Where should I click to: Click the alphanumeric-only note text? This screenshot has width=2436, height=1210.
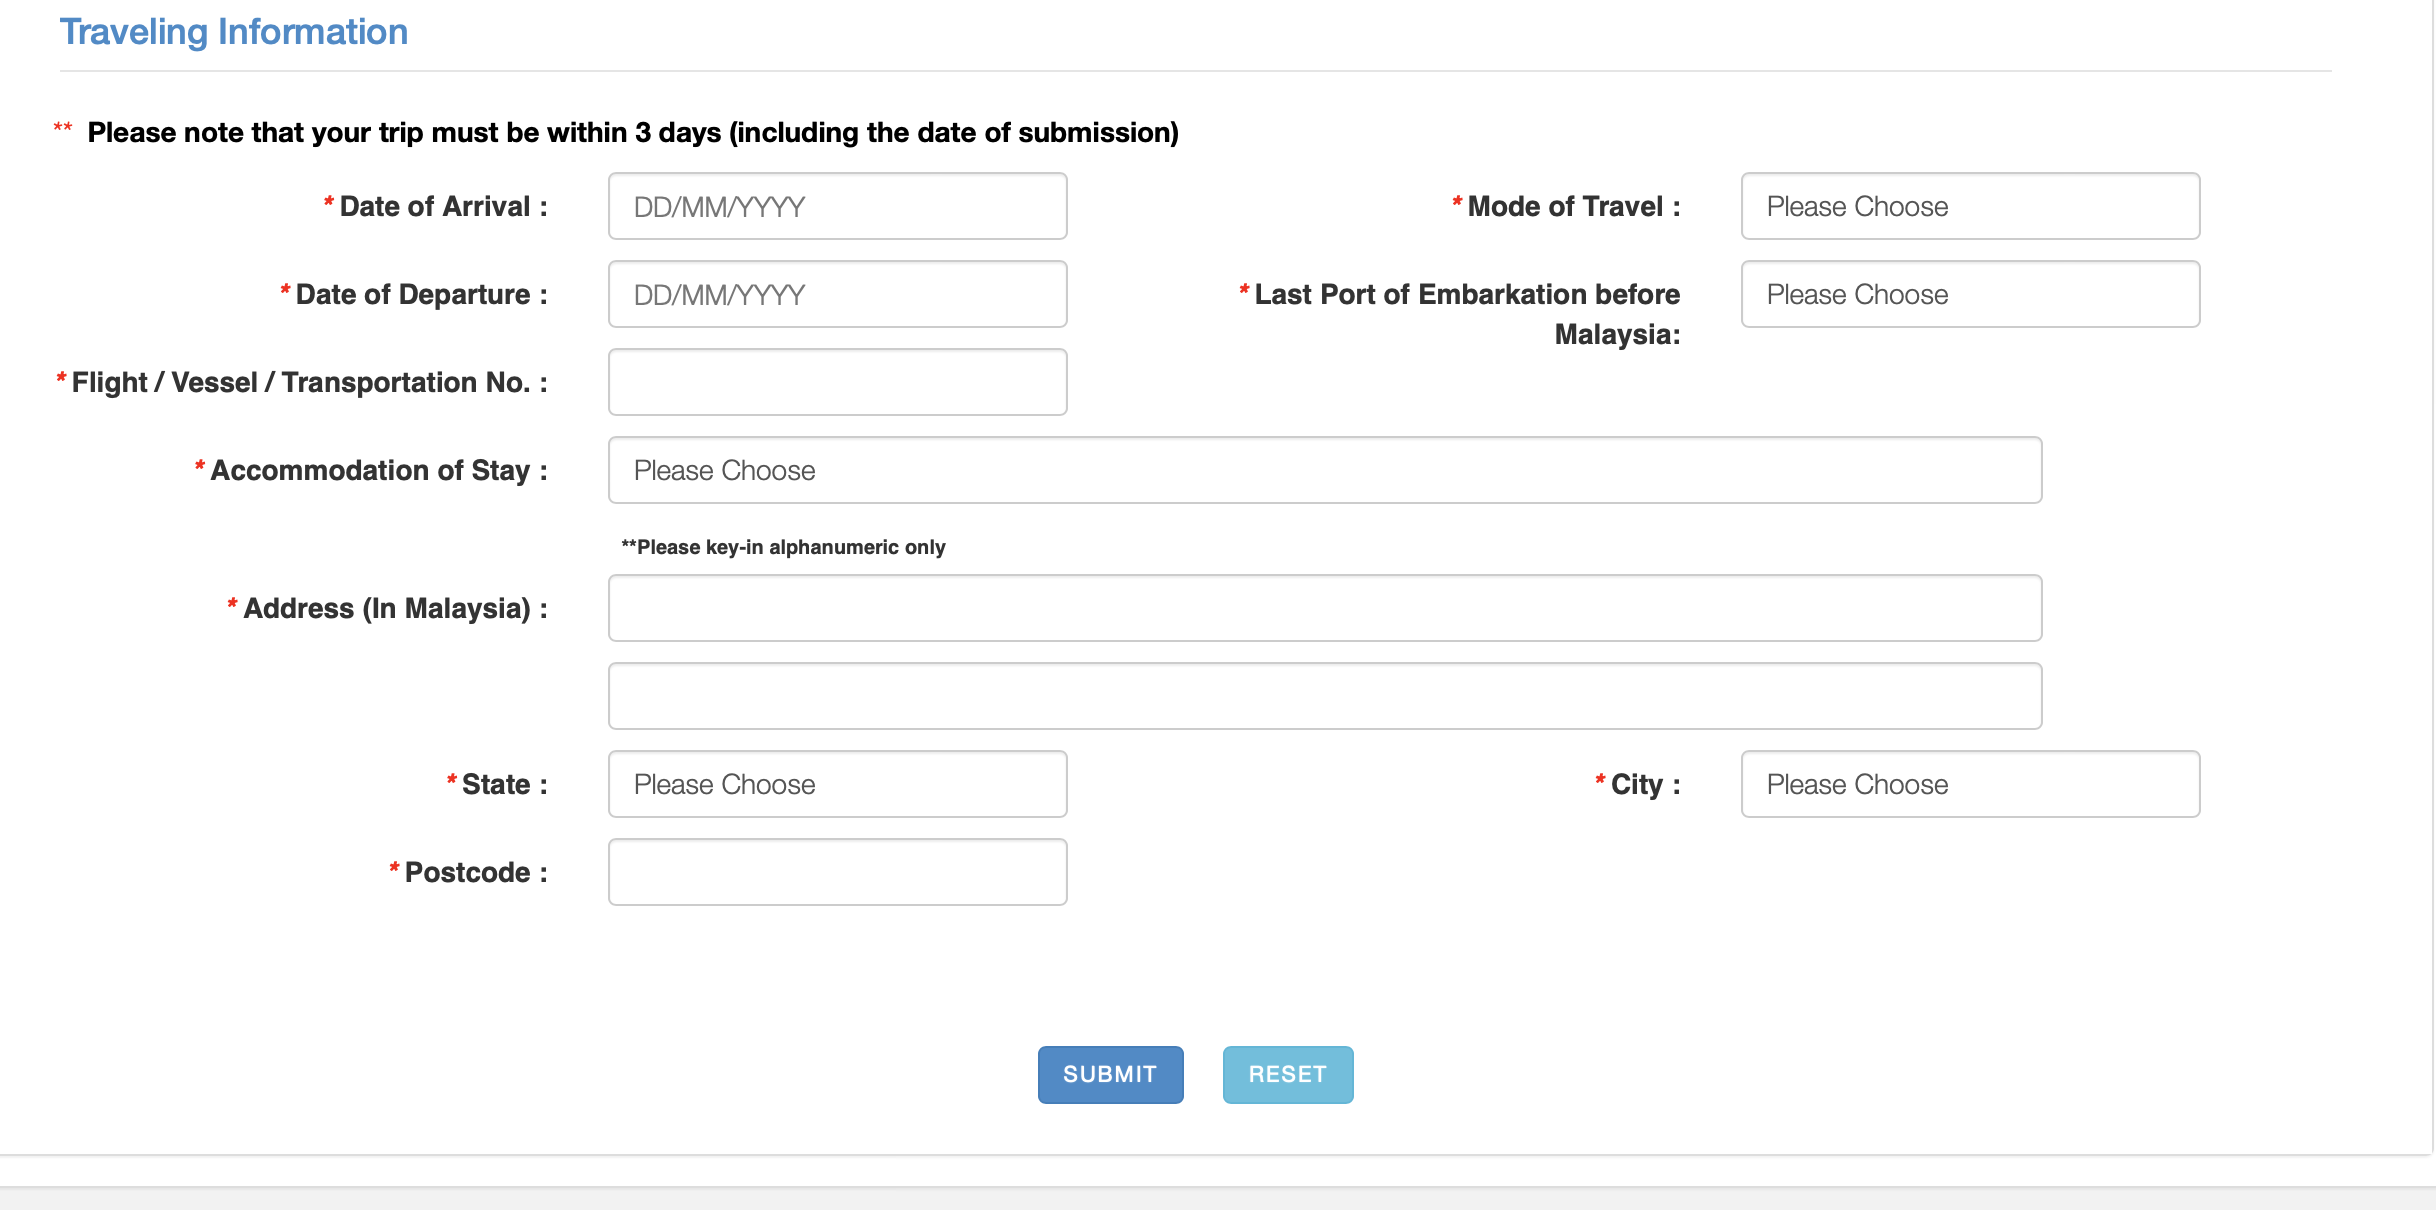[783, 547]
